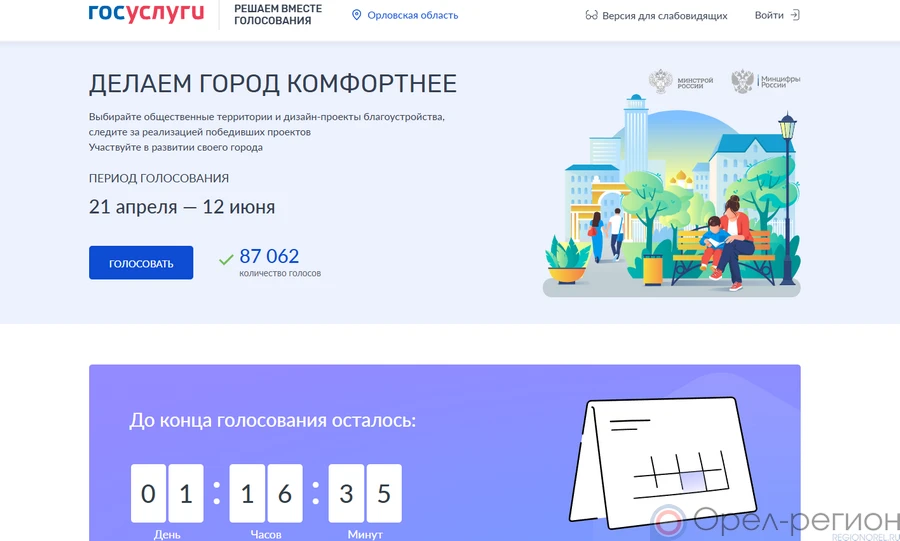Click the Часов countdown digits 16
This screenshot has width=900, height=541.
[266, 493]
